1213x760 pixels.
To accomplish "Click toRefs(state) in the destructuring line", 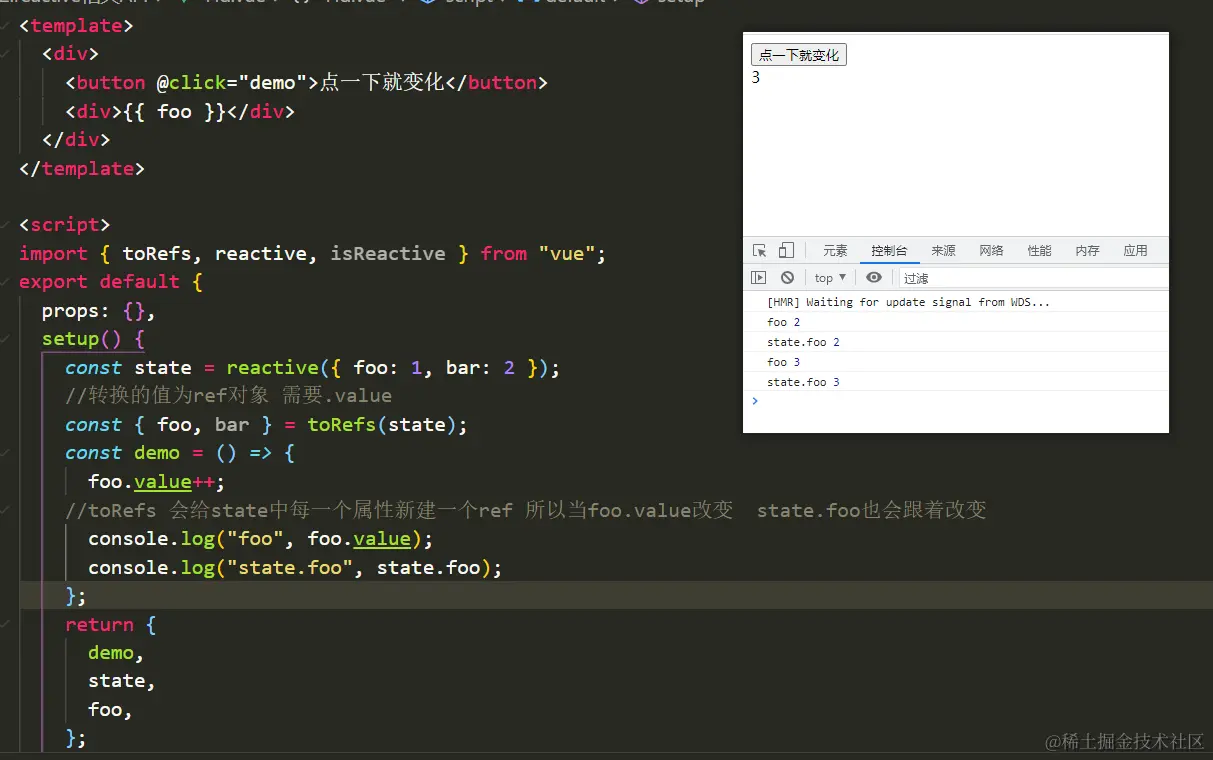I will click(382, 425).
